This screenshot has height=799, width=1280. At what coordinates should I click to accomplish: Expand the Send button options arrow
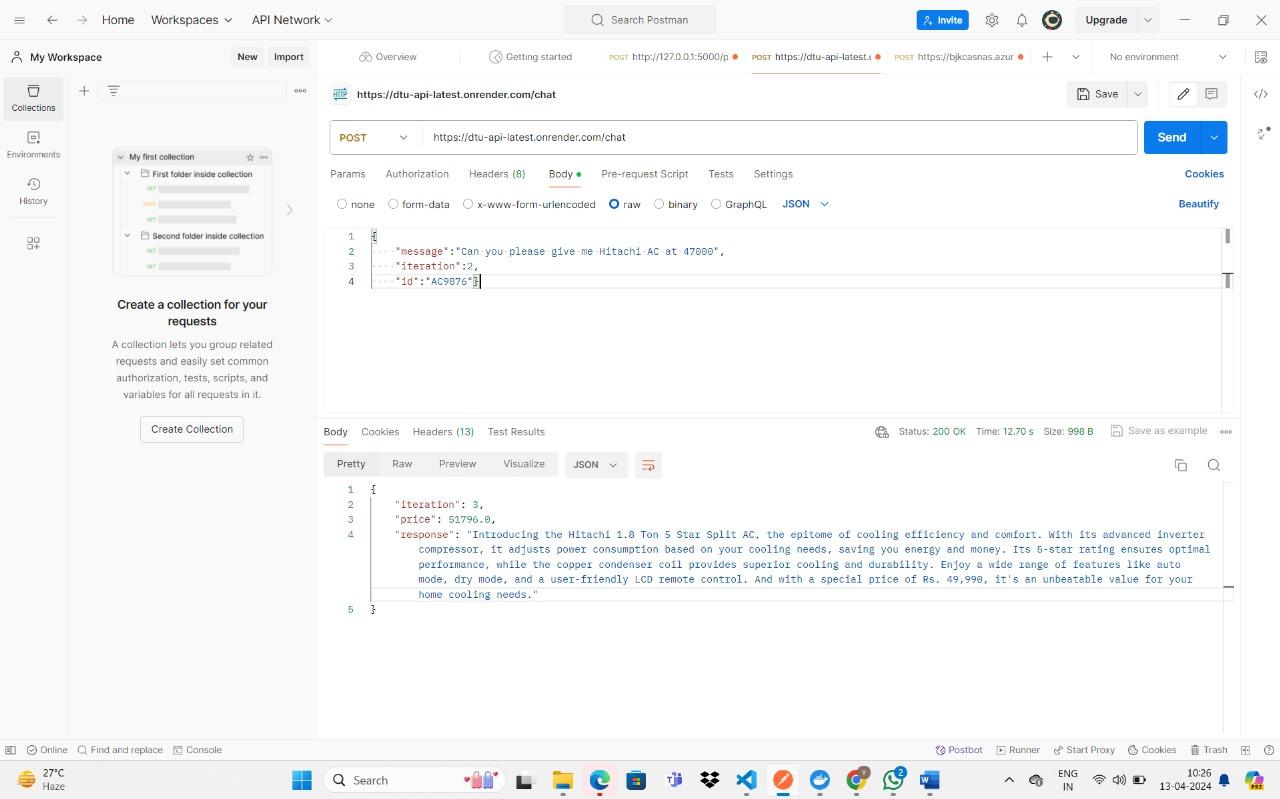[x=1214, y=138]
